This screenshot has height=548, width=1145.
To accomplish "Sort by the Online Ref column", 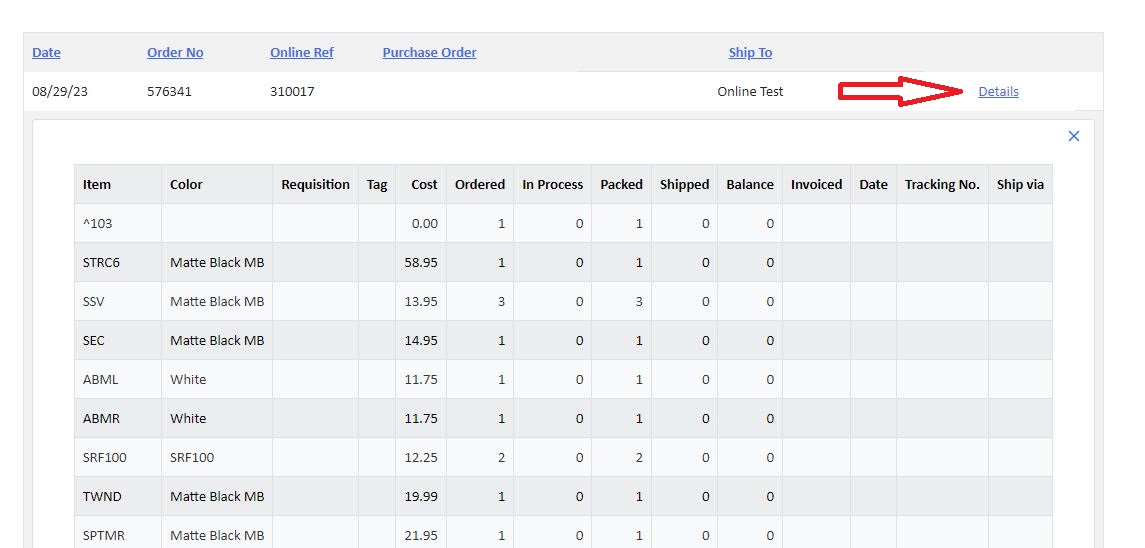I will 301,53.
